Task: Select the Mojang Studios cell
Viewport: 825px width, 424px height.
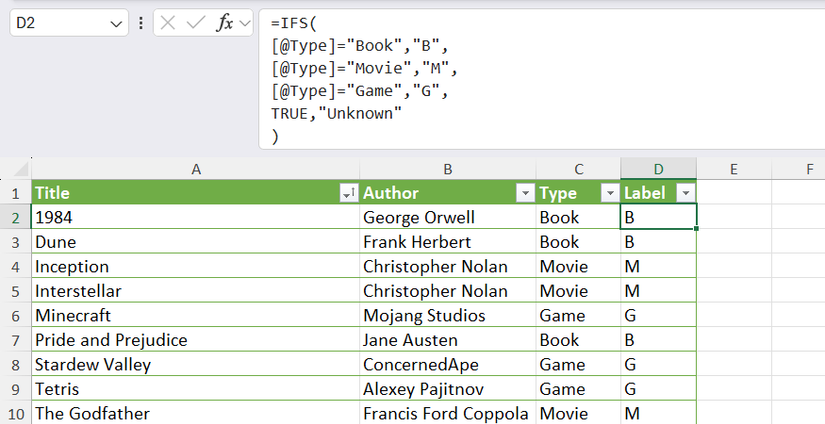Action: tap(448, 316)
